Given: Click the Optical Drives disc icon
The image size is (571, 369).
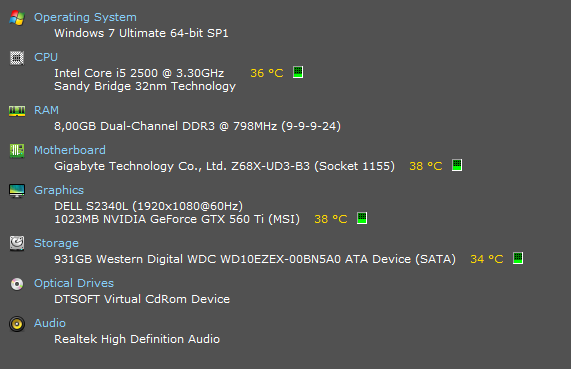Looking at the screenshot, I should [x=17, y=284].
